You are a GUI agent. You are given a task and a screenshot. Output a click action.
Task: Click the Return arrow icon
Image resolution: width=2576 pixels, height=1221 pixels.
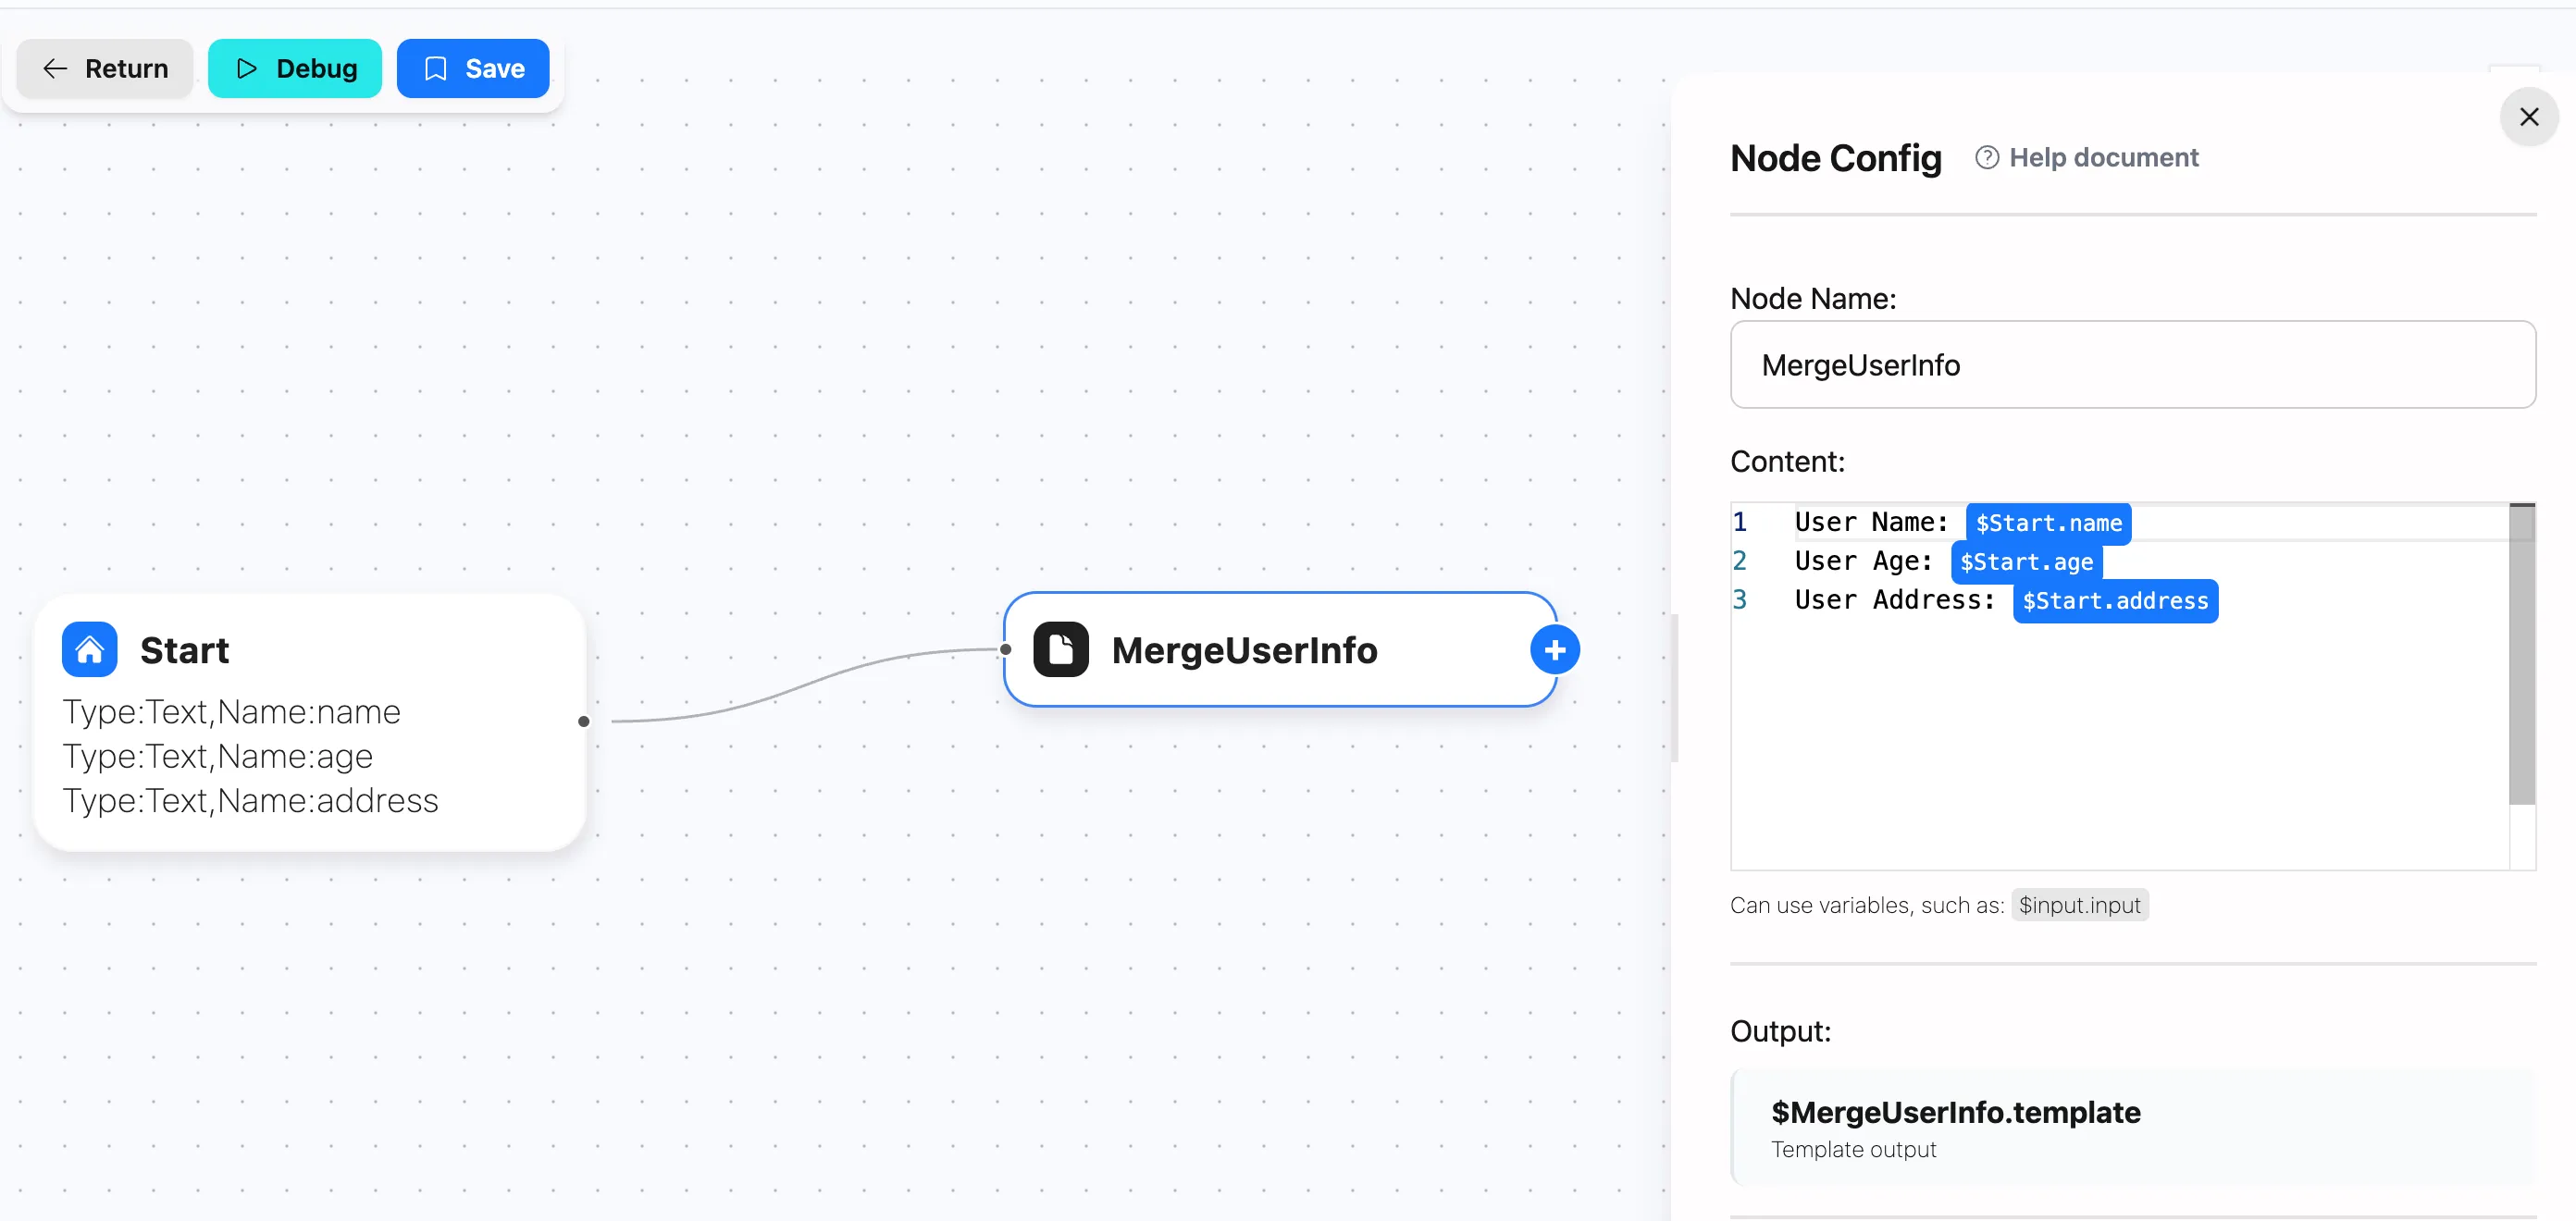click(x=55, y=68)
